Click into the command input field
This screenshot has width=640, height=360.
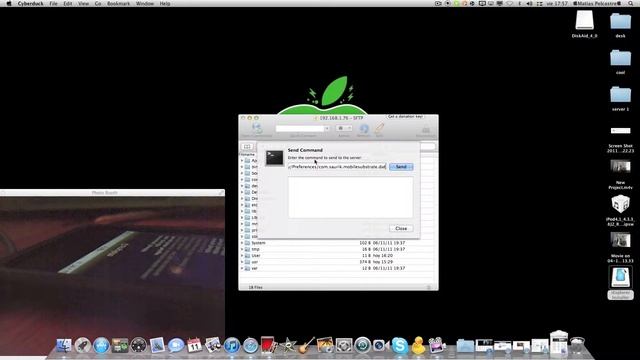click(x=337, y=167)
